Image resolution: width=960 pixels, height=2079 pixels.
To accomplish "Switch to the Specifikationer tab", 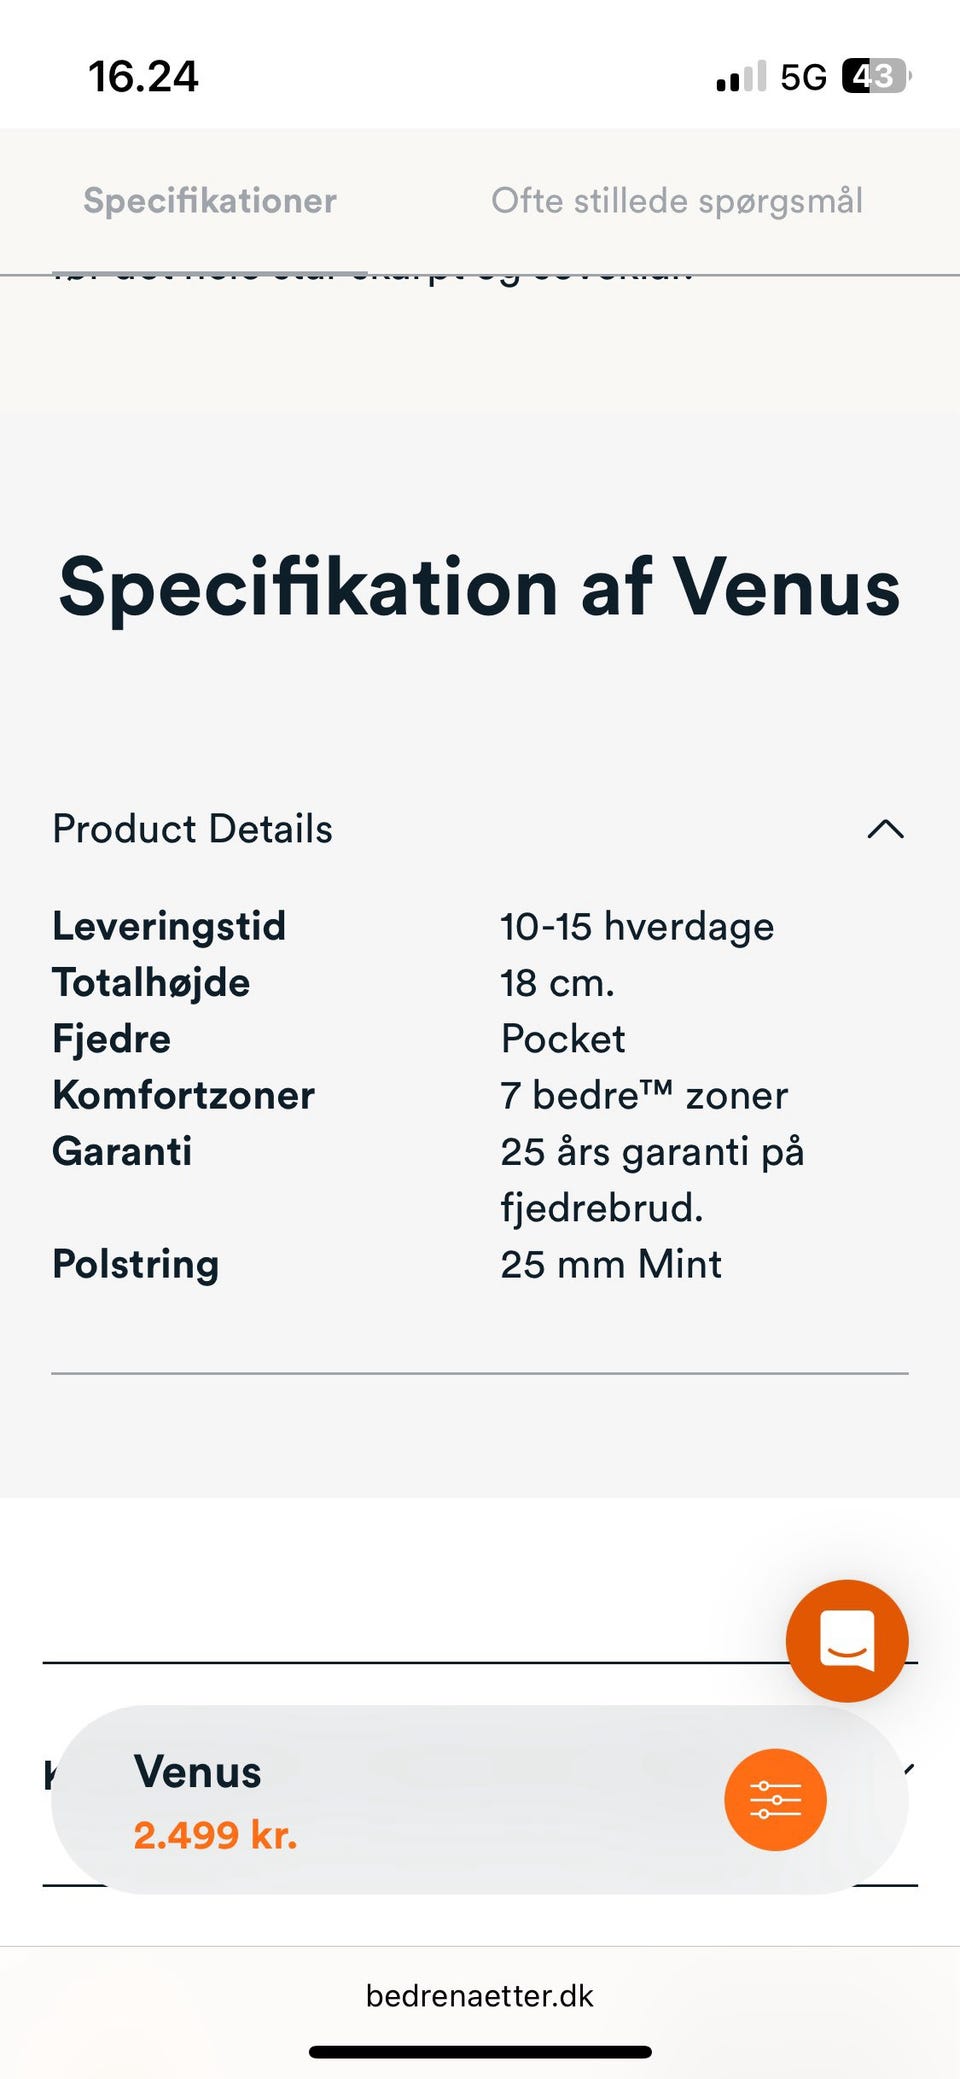I will [x=210, y=201].
